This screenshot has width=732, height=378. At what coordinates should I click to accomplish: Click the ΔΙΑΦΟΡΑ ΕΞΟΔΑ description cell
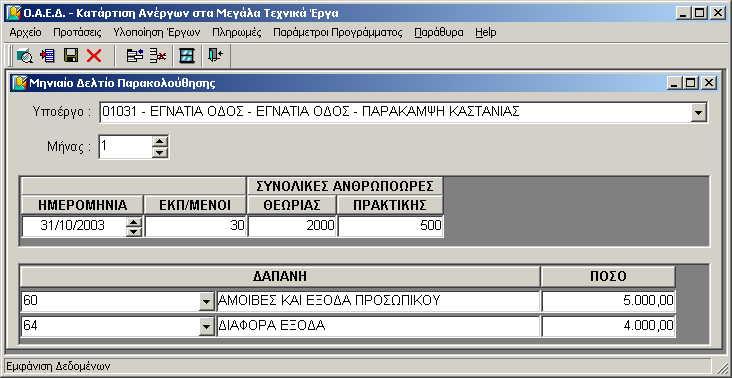[x=378, y=326]
